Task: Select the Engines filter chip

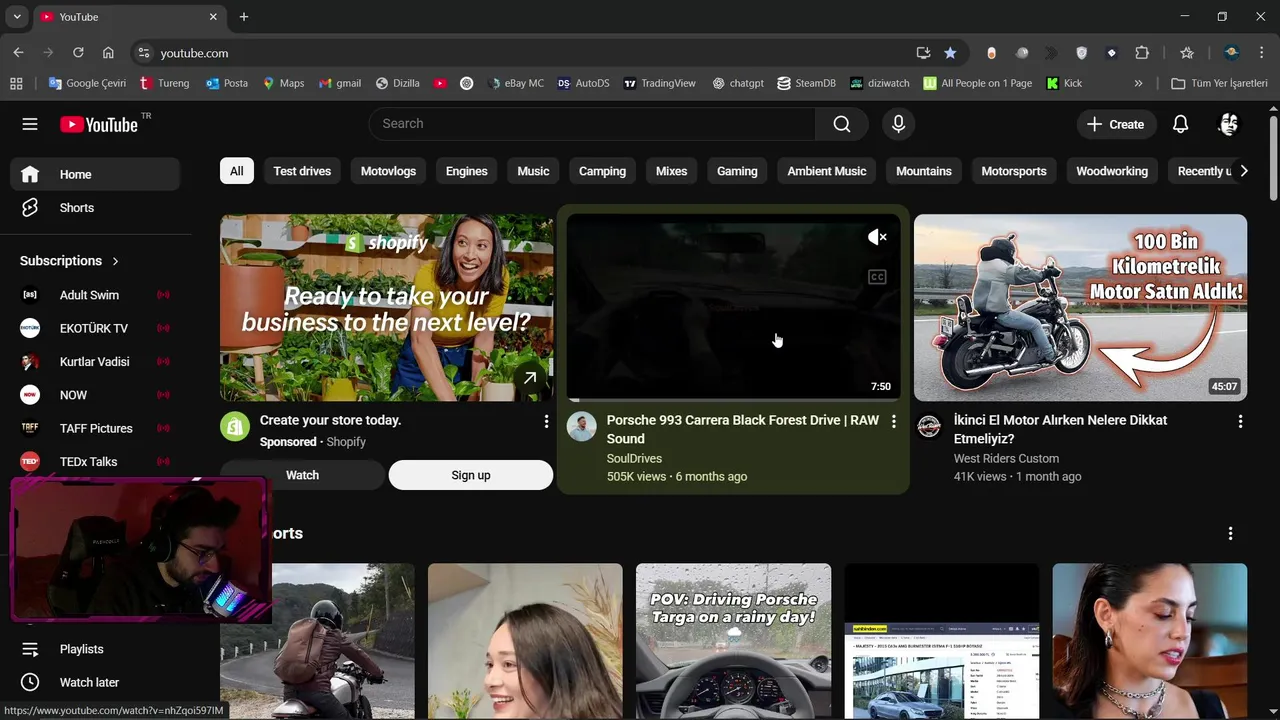Action: (466, 171)
